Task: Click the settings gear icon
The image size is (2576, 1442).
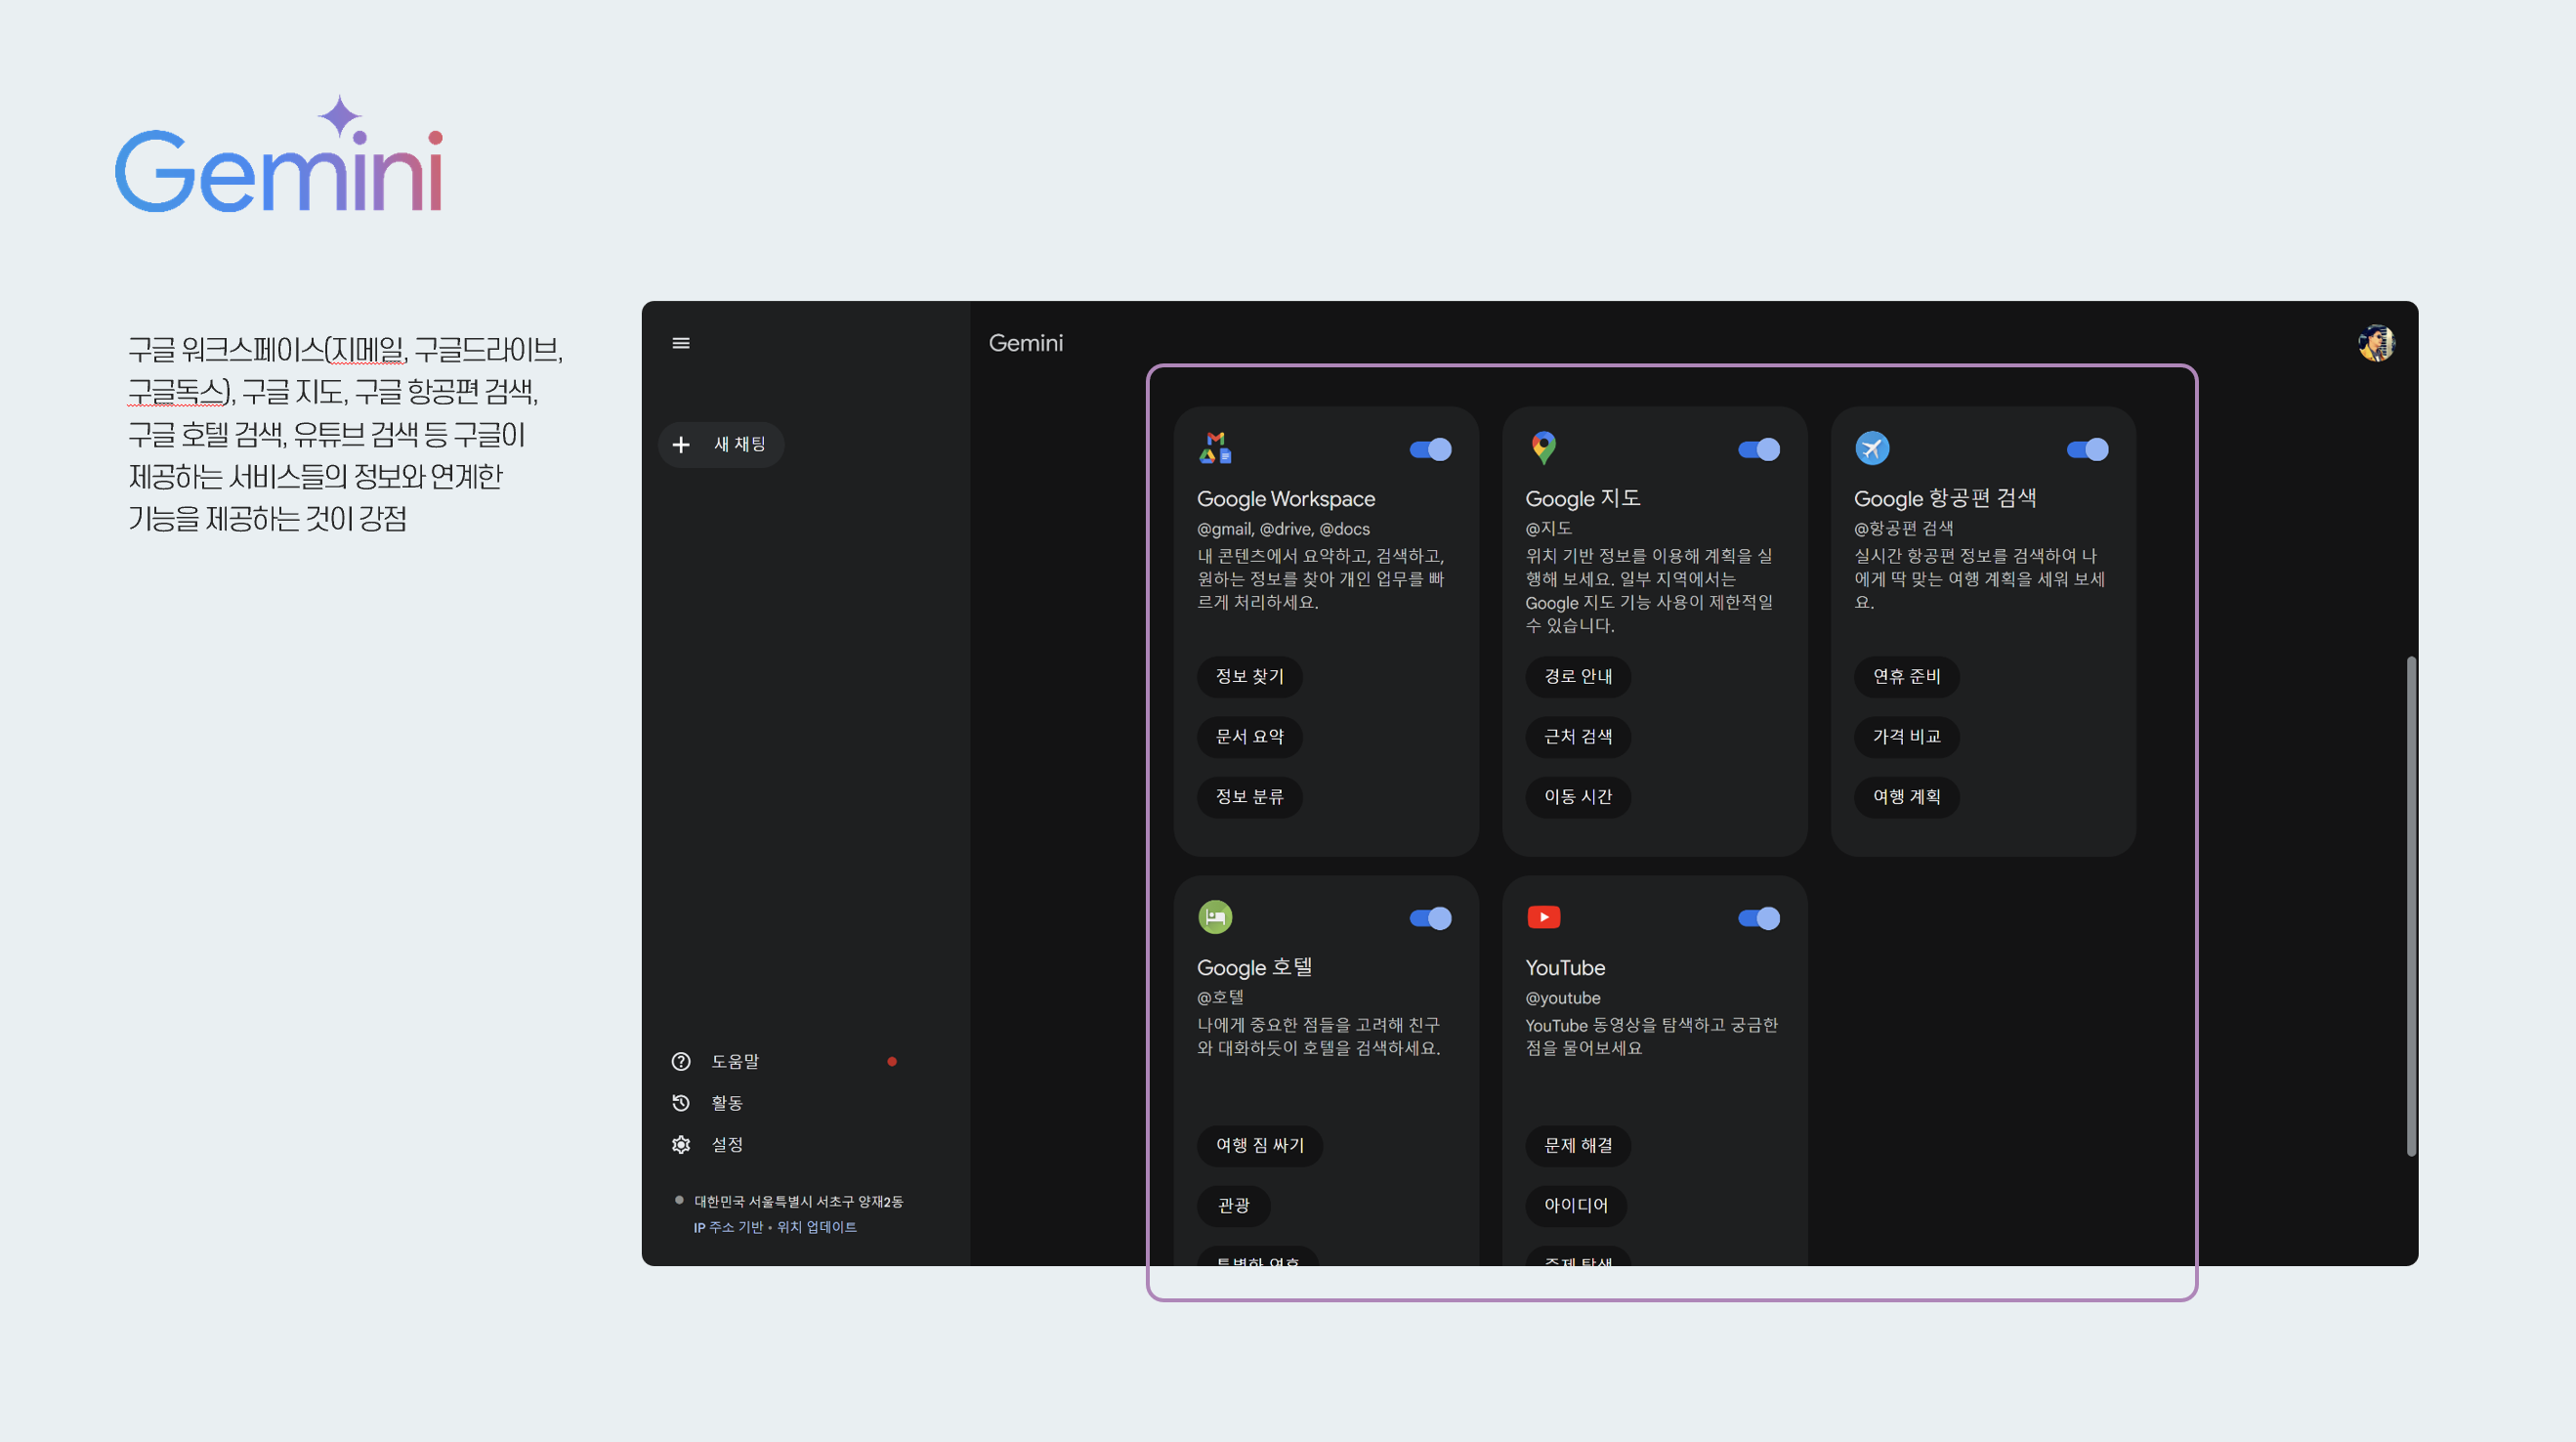Action: tap(681, 1144)
